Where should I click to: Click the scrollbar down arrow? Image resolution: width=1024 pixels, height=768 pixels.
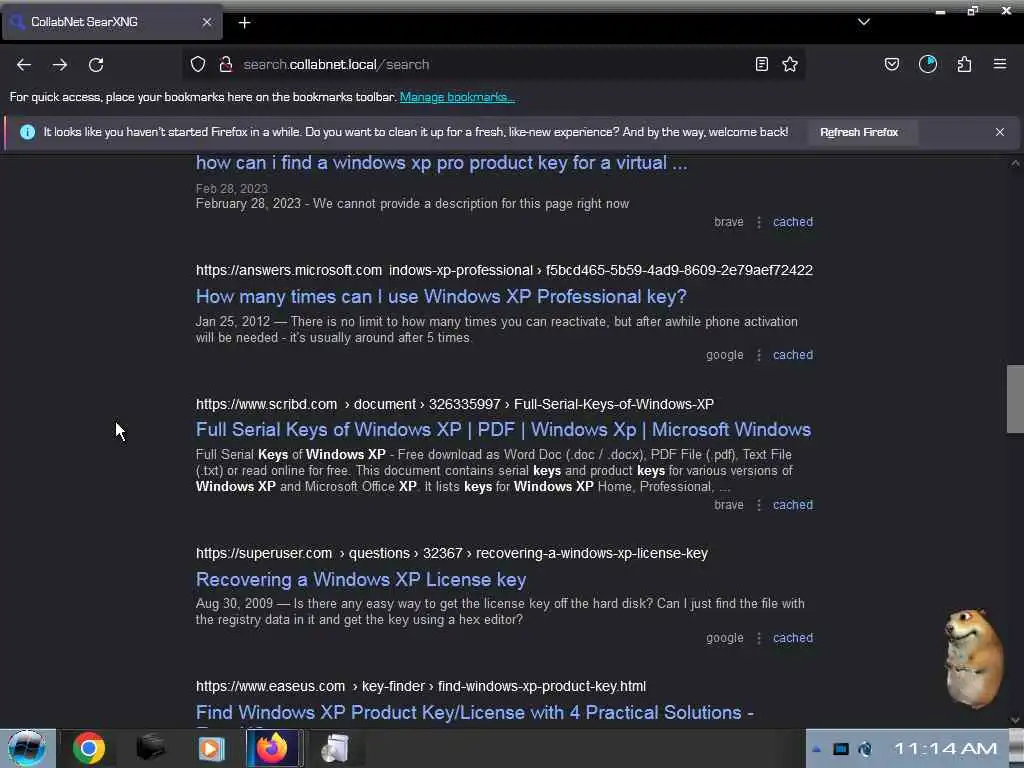pyautogui.click(x=1015, y=721)
